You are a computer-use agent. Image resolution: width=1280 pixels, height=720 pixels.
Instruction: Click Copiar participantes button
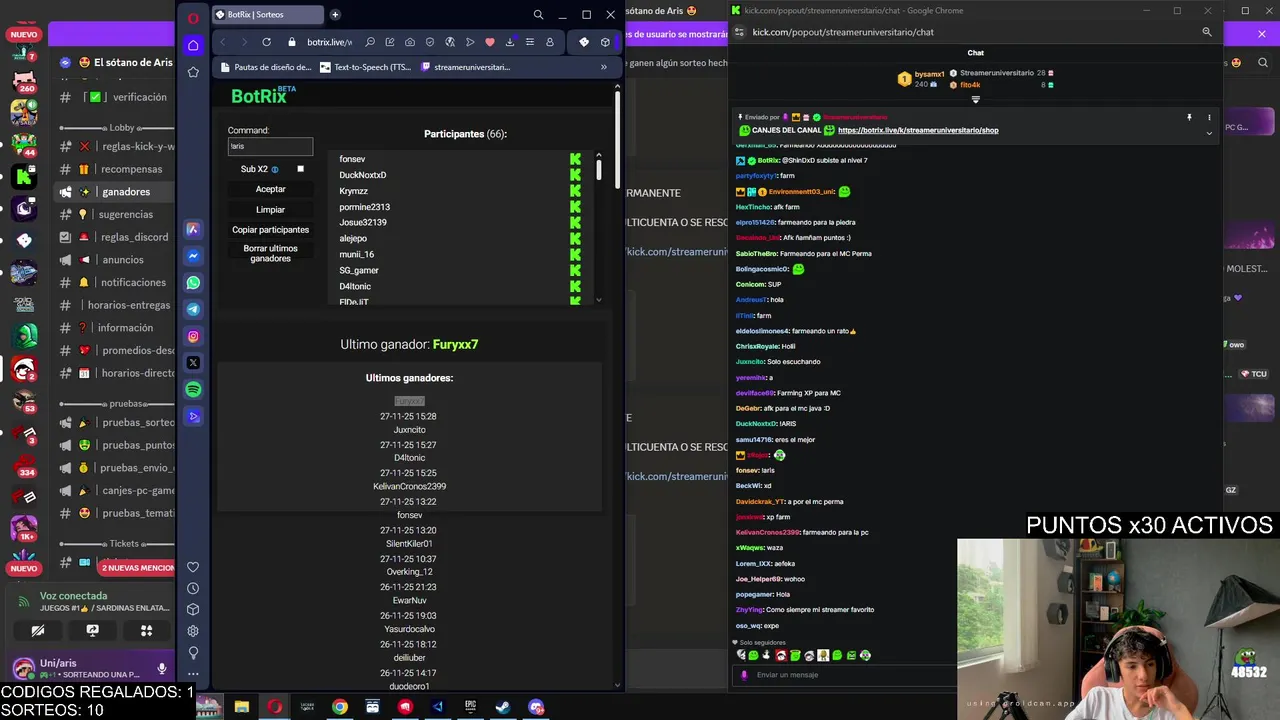[270, 230]
